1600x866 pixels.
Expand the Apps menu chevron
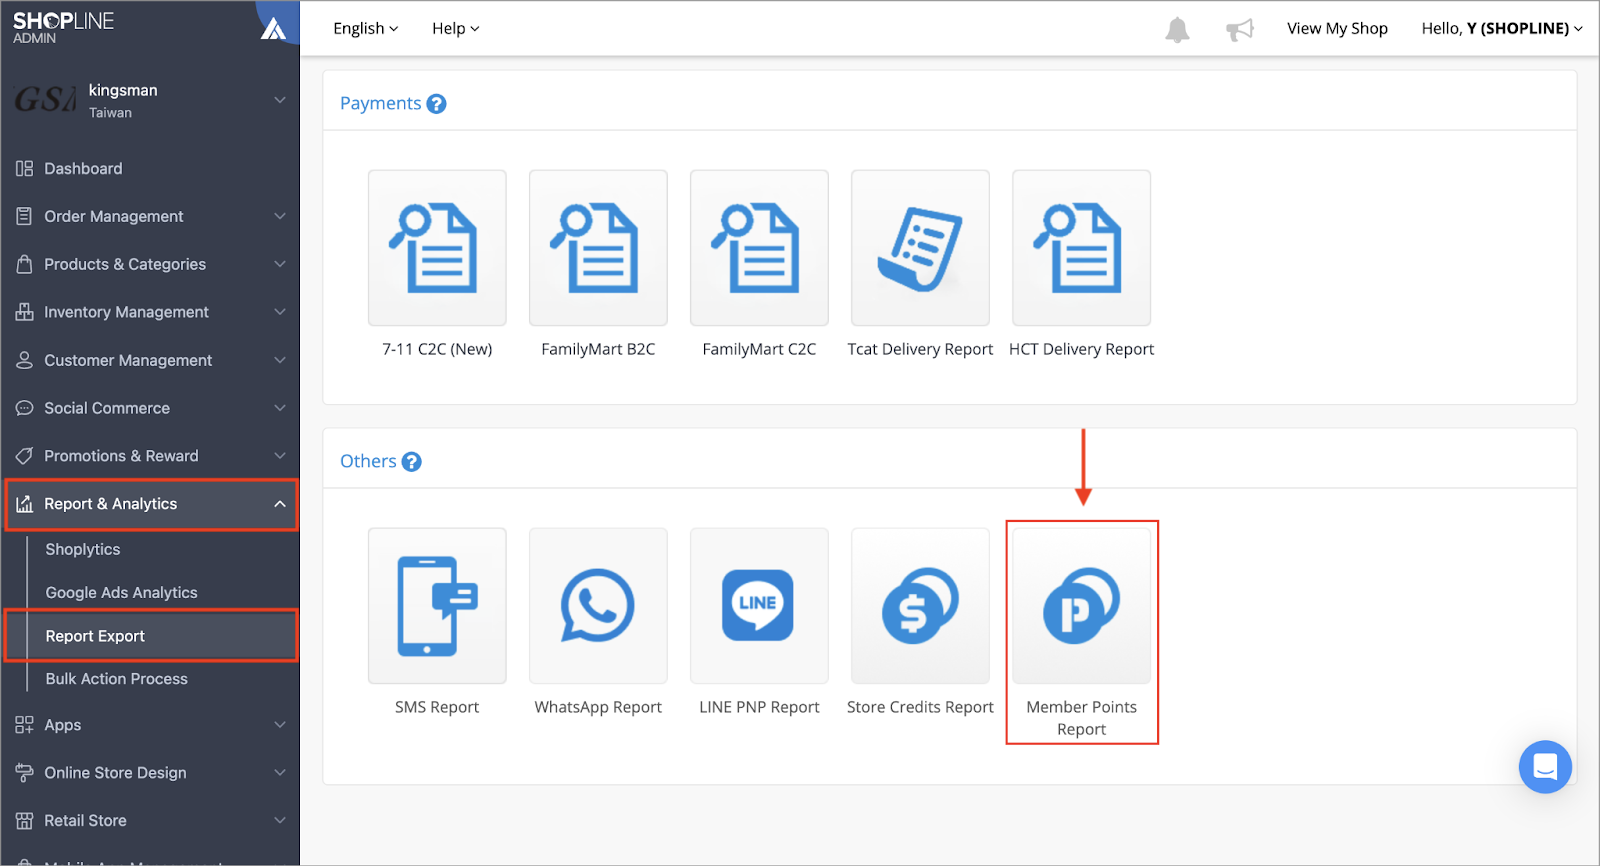(x=280, y=725)
